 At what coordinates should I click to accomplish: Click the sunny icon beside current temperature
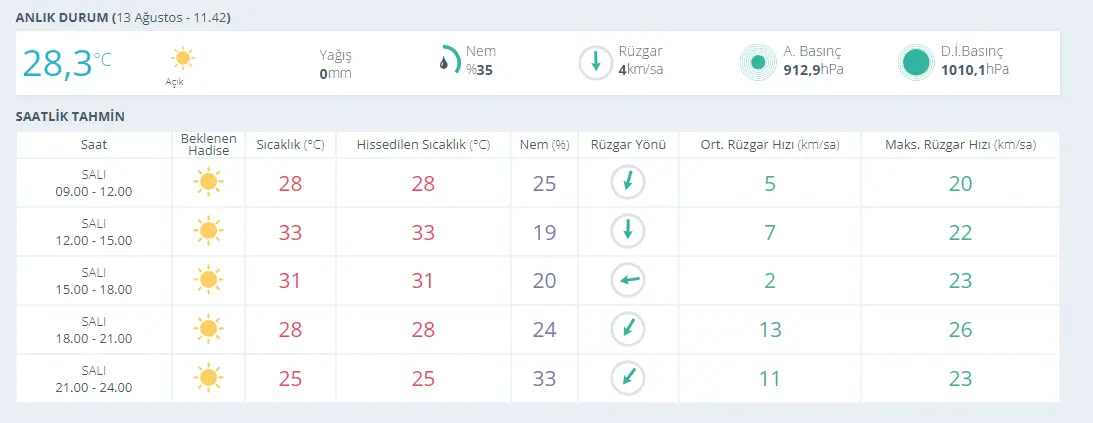(182, 57)
